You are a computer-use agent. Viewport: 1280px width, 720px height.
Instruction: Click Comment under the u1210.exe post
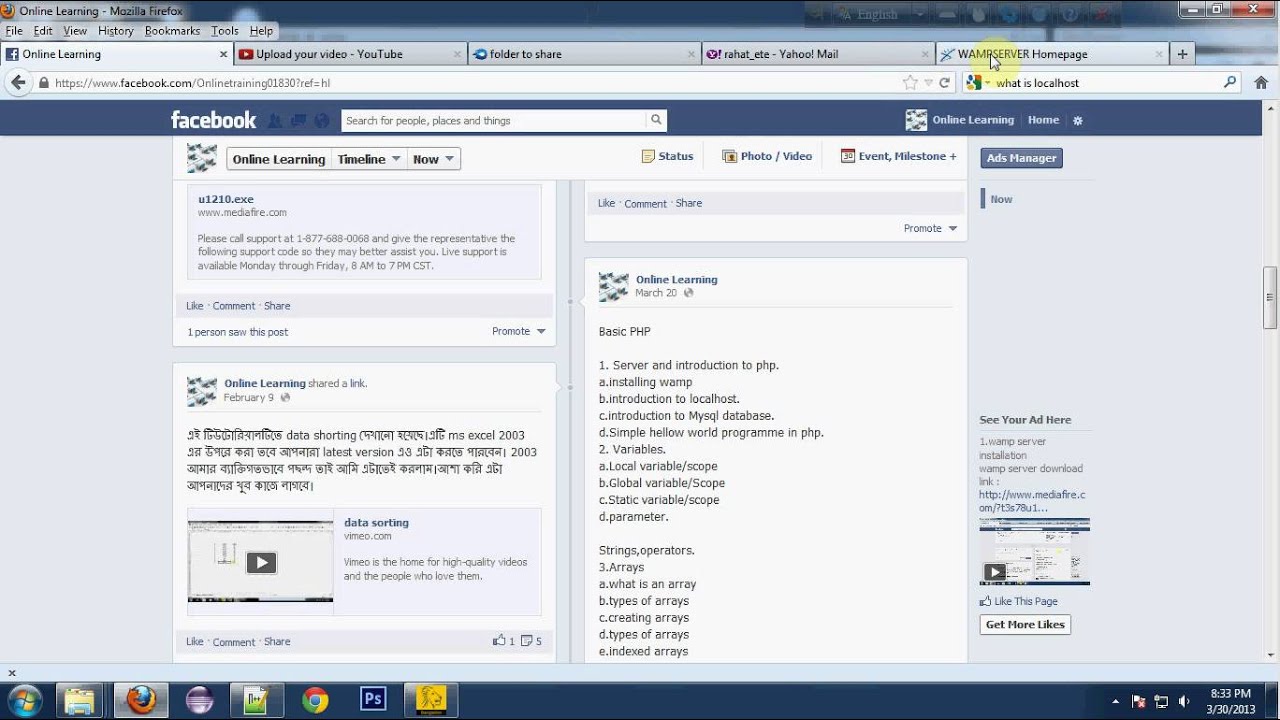tap(233, 306)
